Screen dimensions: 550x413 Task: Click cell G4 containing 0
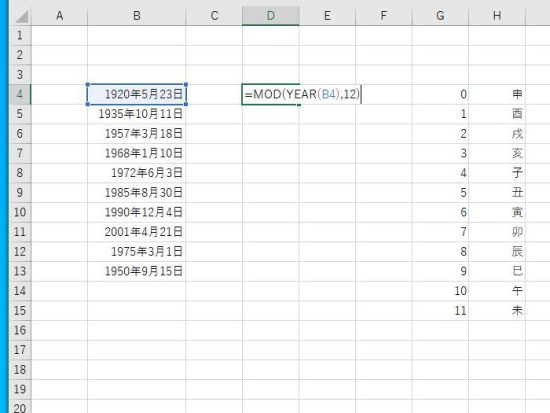(440, 94)
